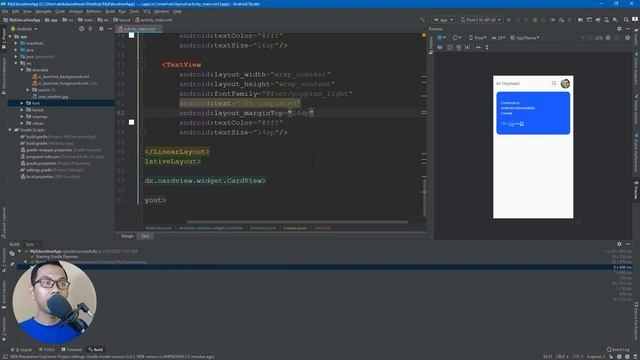640x360 pixels.
Task: Select user_random.jpg file in drawable
Action: pos(50,97)
